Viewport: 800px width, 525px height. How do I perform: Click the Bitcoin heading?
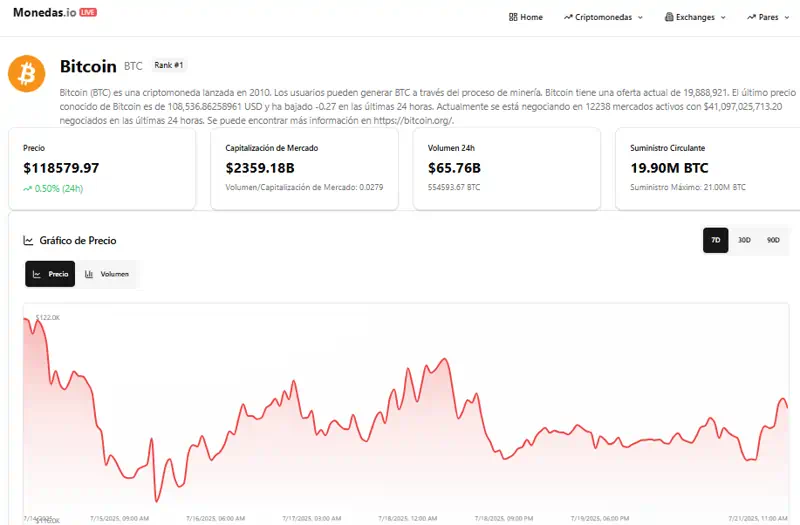click(x=88, y=66)
